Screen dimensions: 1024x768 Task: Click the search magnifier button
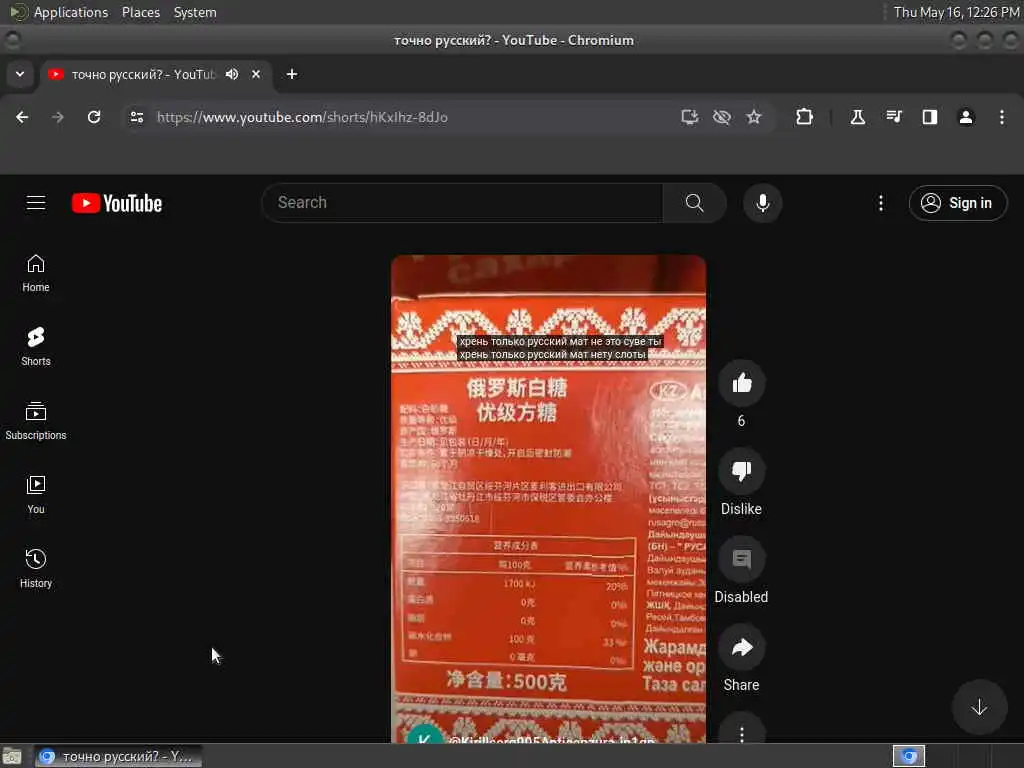click(x=694, y=203)
